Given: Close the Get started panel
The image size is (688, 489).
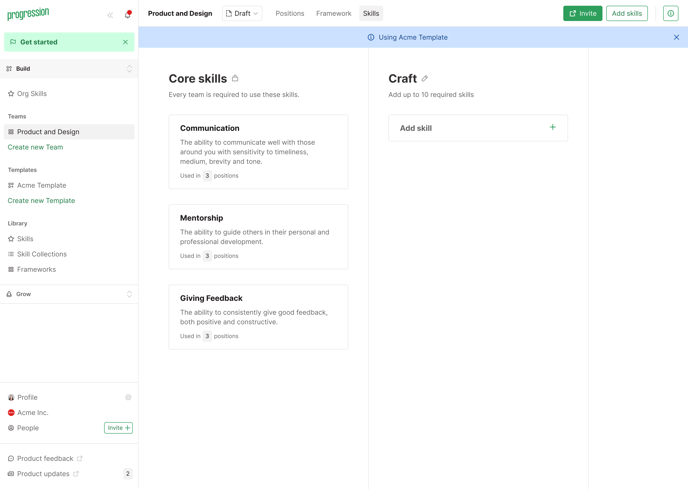Looking at the screenshot, I should coord(125,42).
